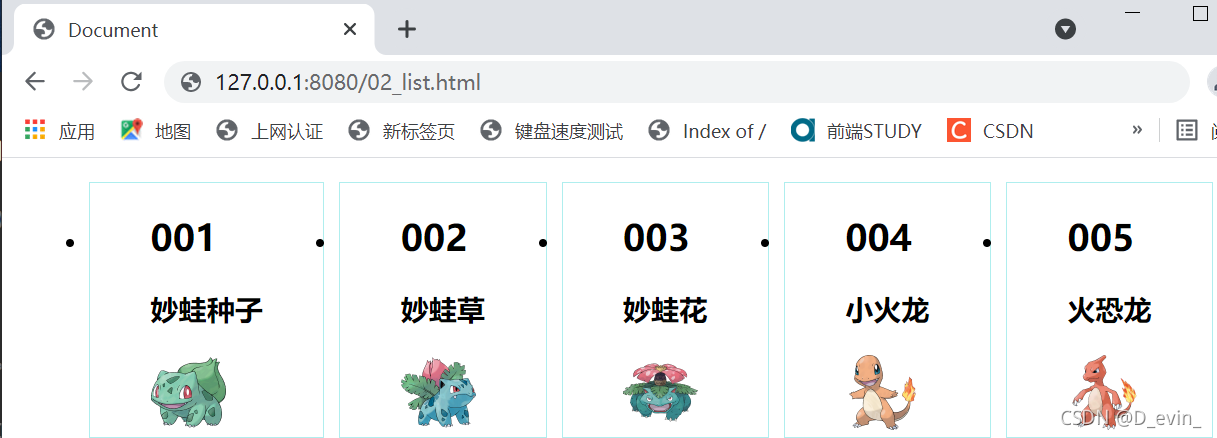The height and width of the screenshot is (438, 1217).
Task: Open the 上网认证 bookmark
Action: [270, 131]
